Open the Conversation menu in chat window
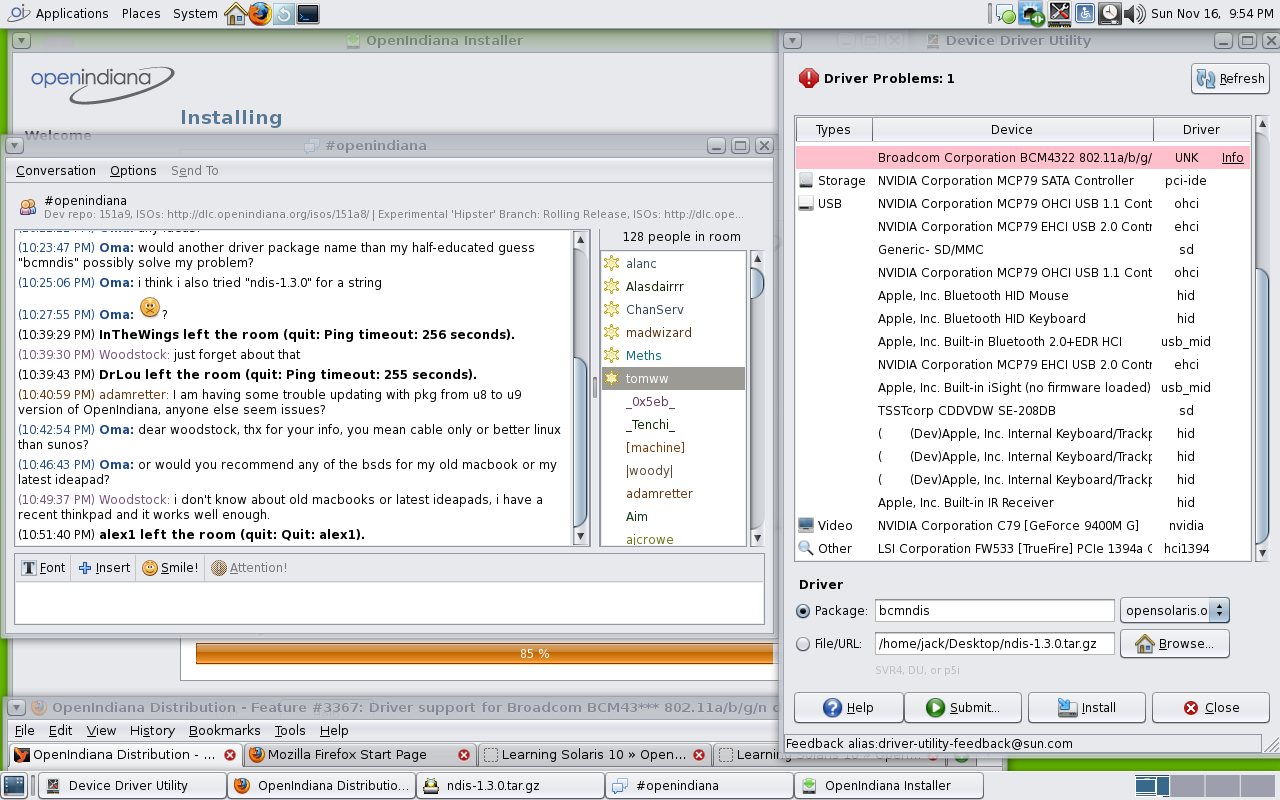This screenshot has width=1280, height=800. coord(56,171)
